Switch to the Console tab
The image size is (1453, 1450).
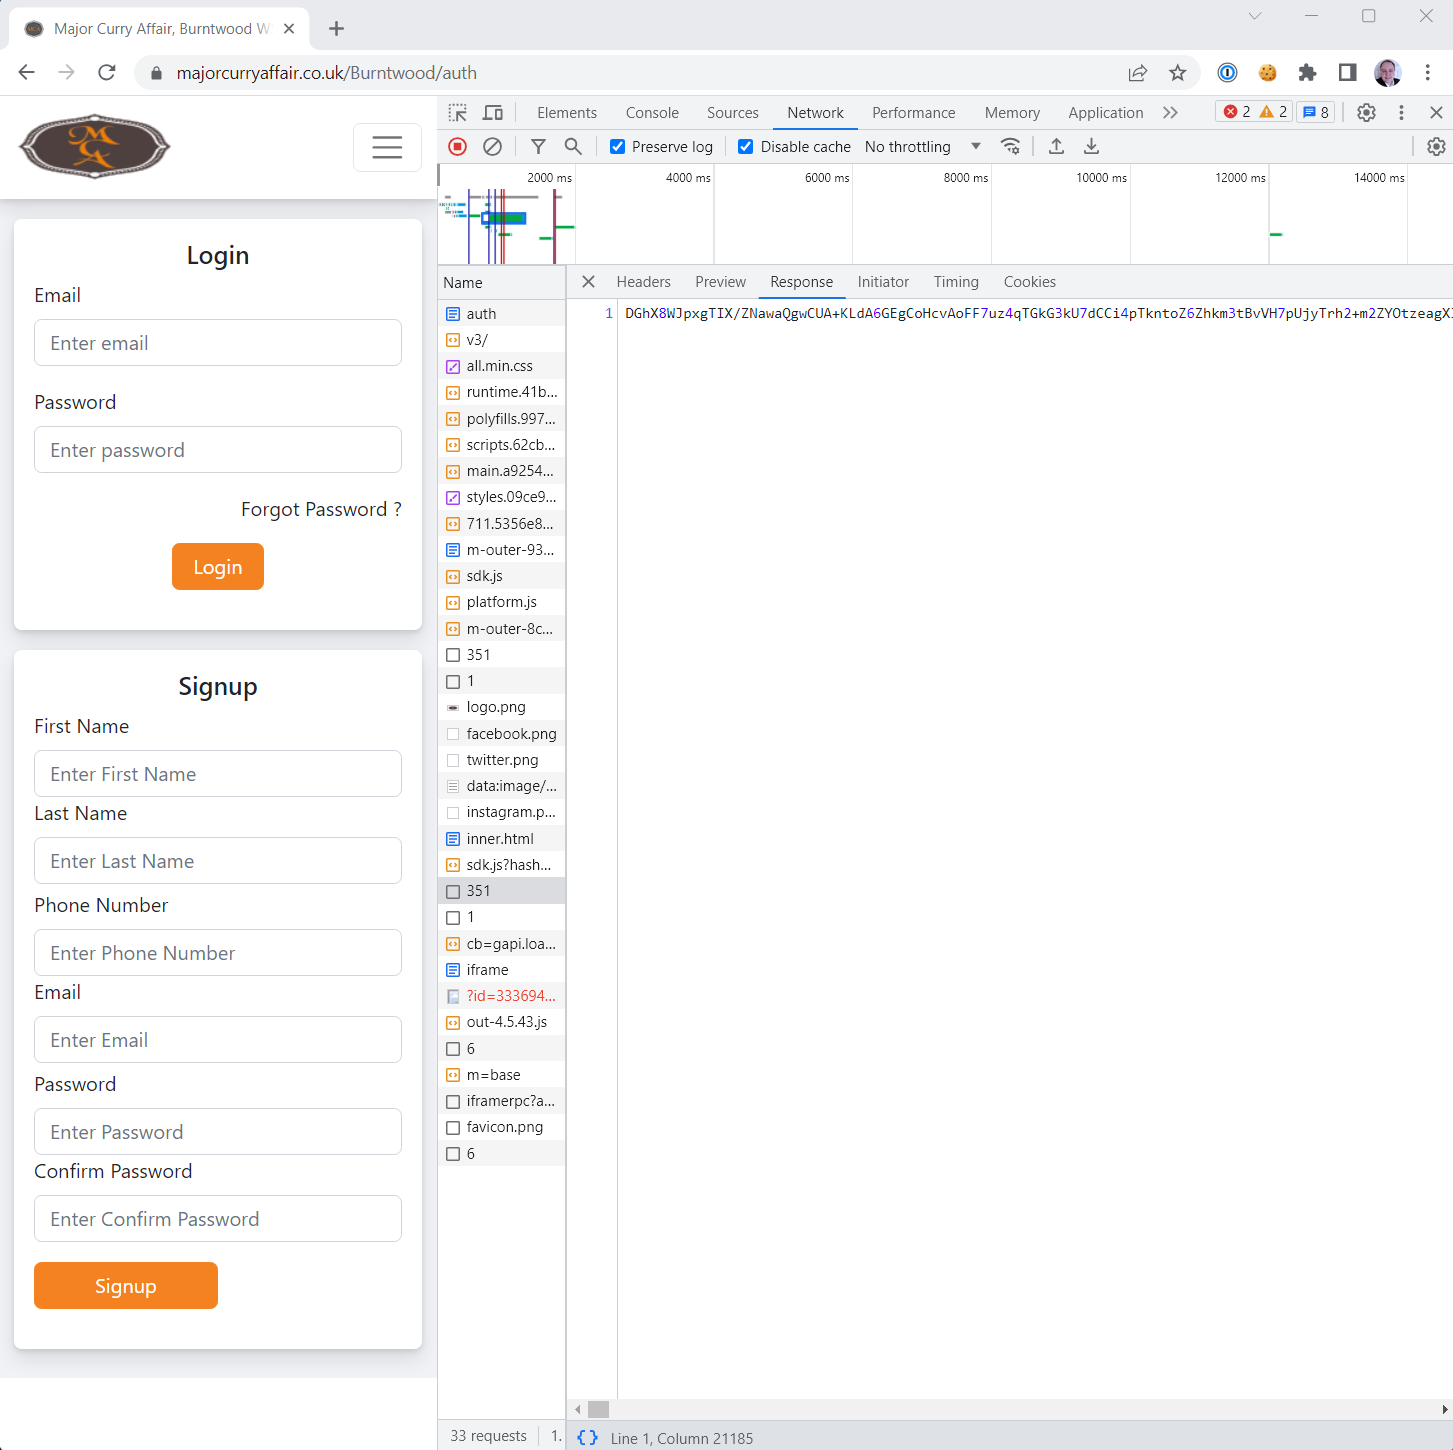point(652,113)
